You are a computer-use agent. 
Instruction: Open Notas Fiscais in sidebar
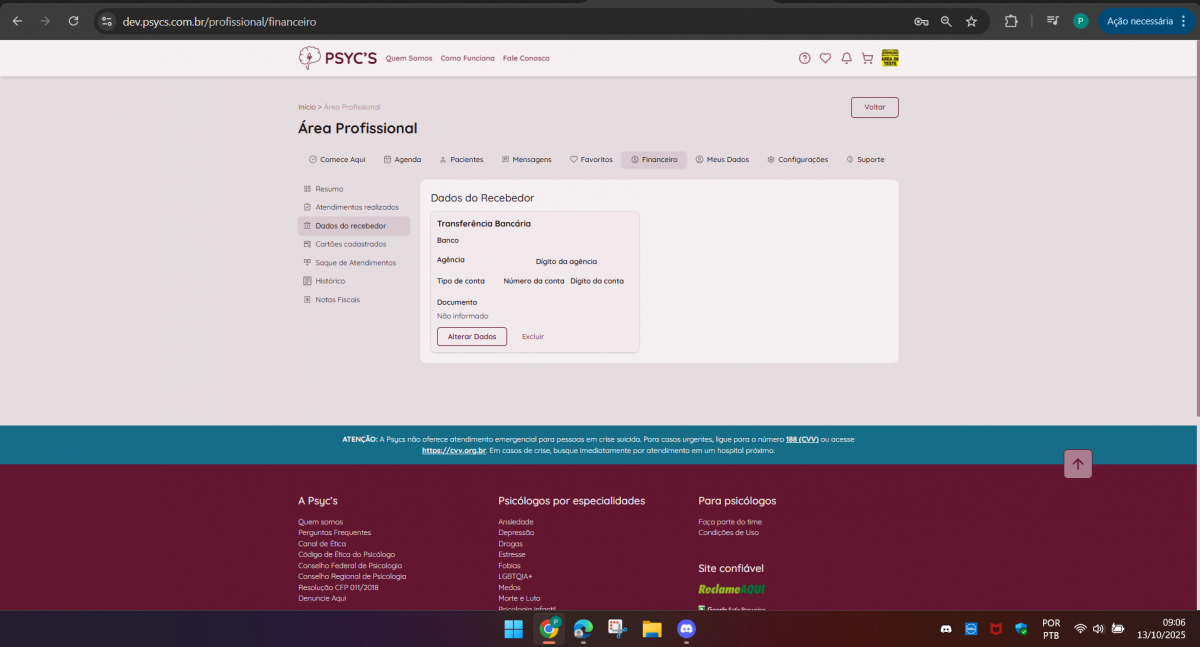click(x=337, y=300)
